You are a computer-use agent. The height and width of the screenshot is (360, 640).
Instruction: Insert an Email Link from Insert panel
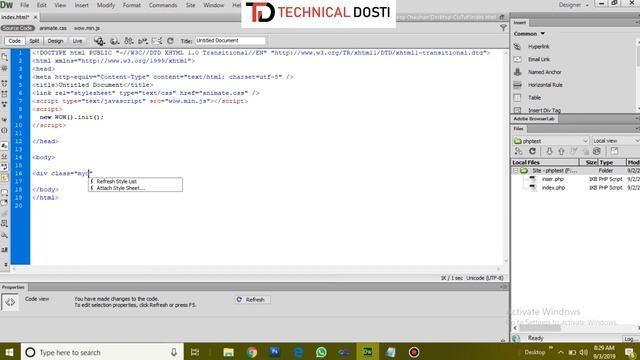pos(539,59)
